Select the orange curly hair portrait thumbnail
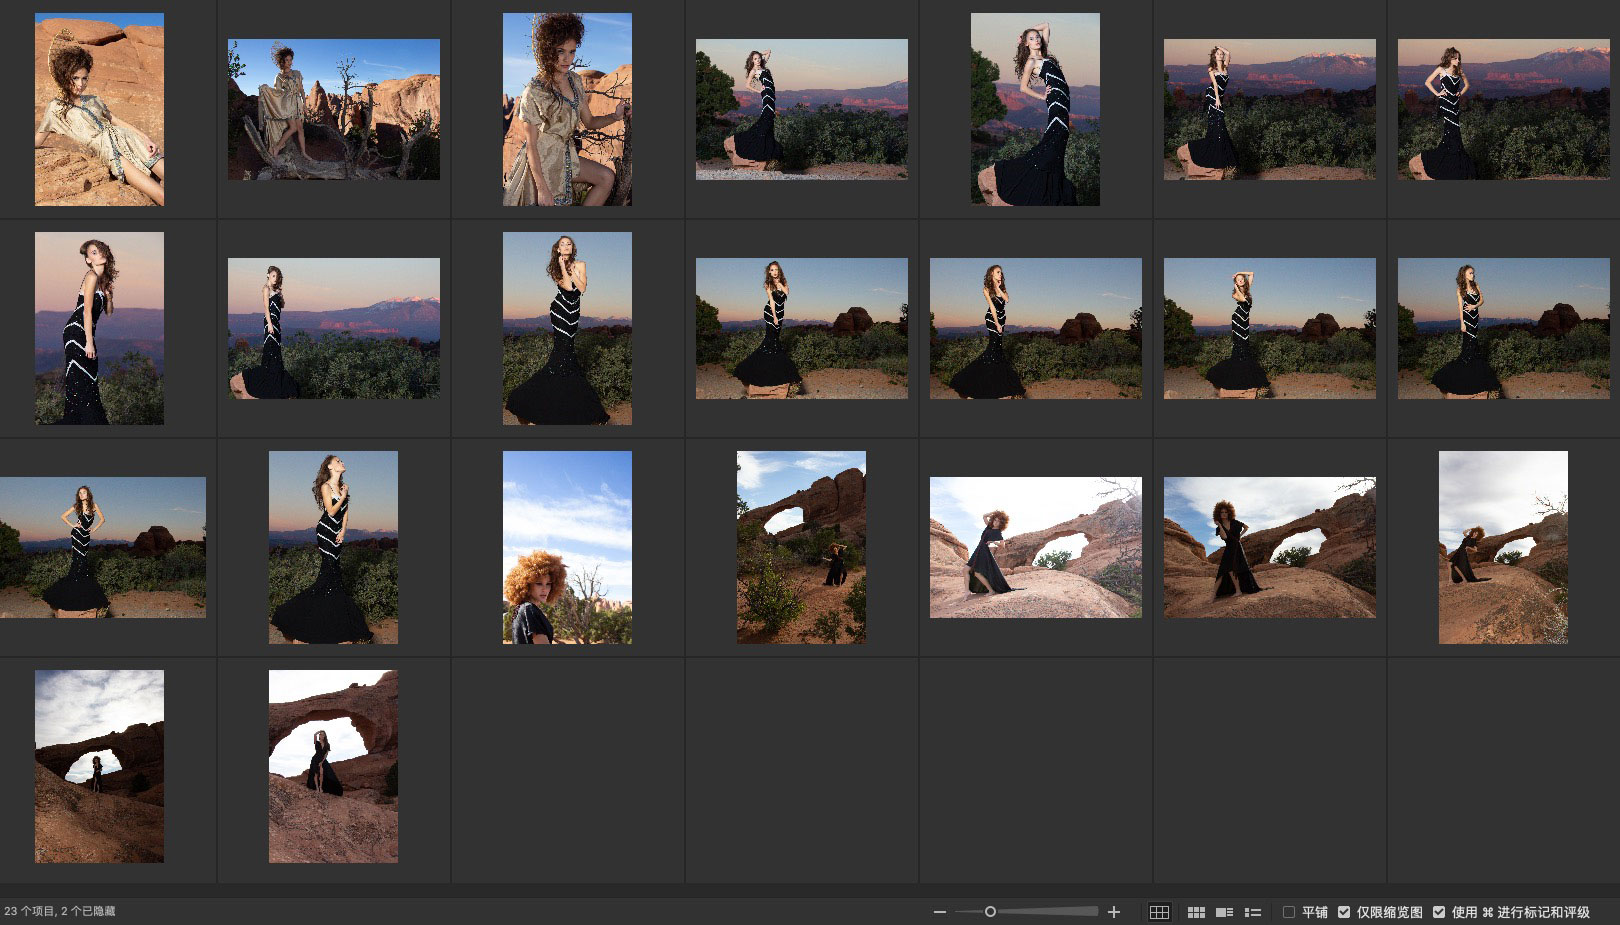The height and width of the screenshot is (925, 1620). pos(567,547)
